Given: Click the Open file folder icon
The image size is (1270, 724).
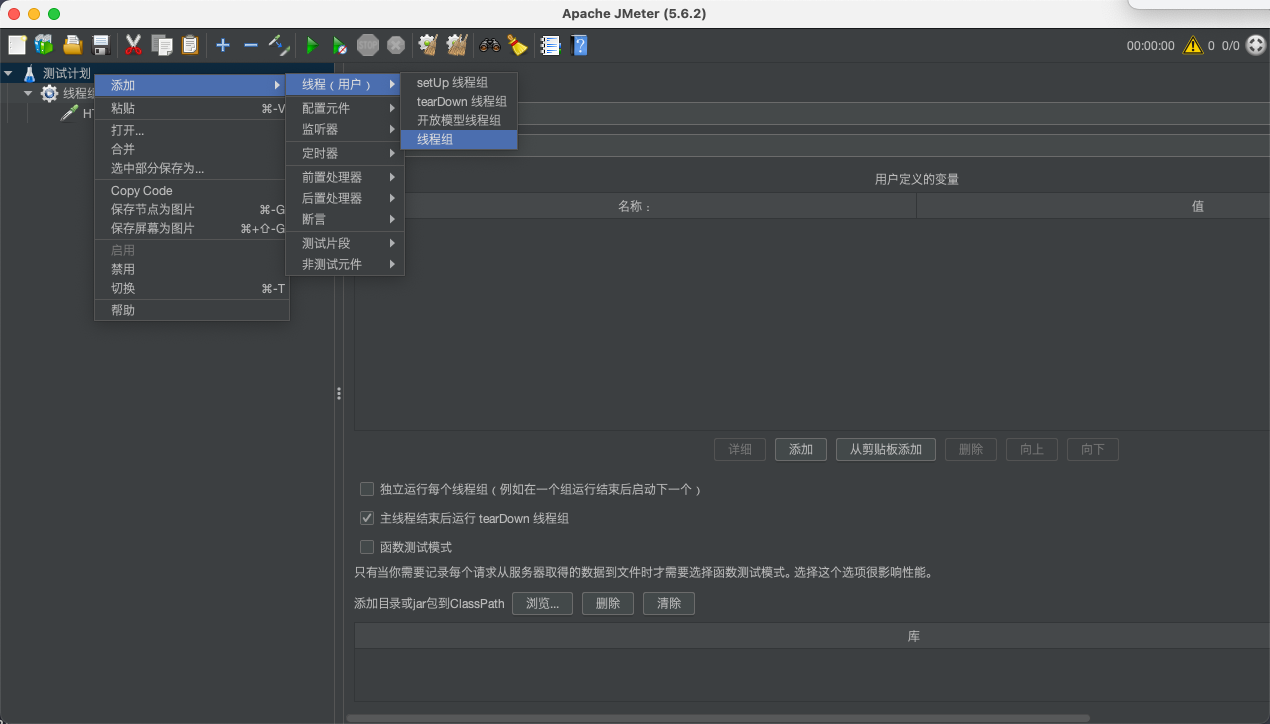Looking at the screenshot, I should coord(73,45).
